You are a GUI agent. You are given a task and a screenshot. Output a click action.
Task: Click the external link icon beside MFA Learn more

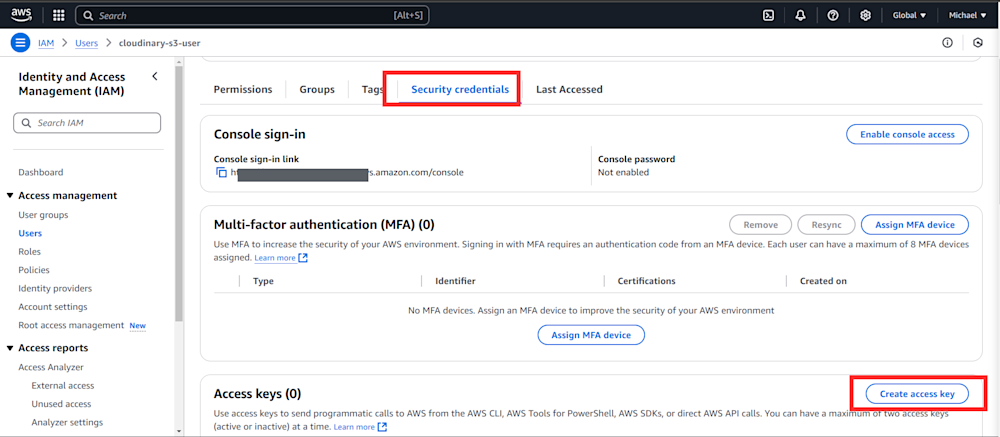pos(303,258)
